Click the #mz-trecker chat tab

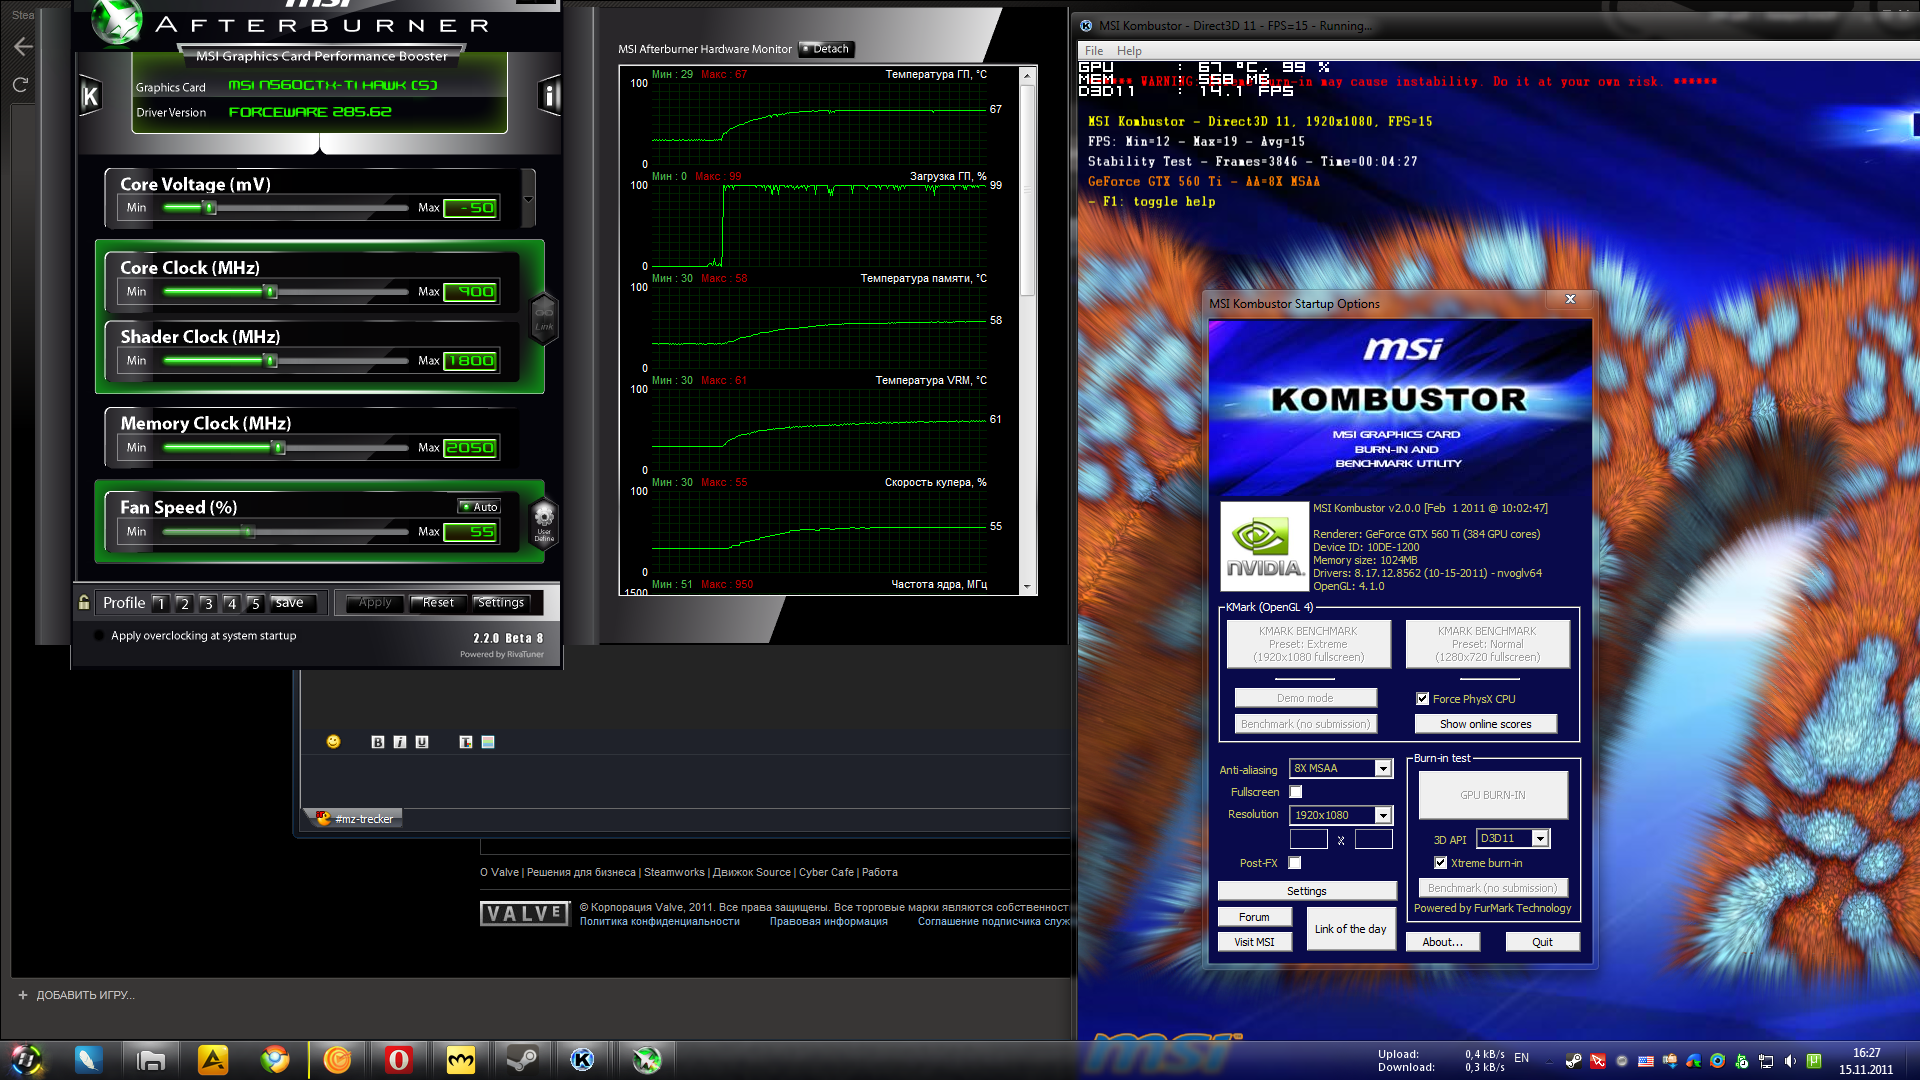click(x=354, y=818)
